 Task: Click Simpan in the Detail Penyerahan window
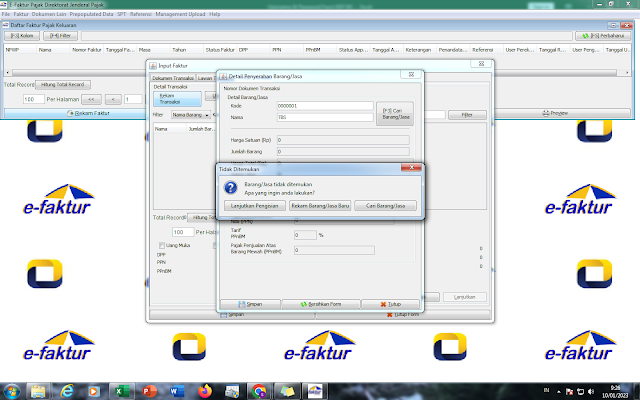(x=250, y=304)
